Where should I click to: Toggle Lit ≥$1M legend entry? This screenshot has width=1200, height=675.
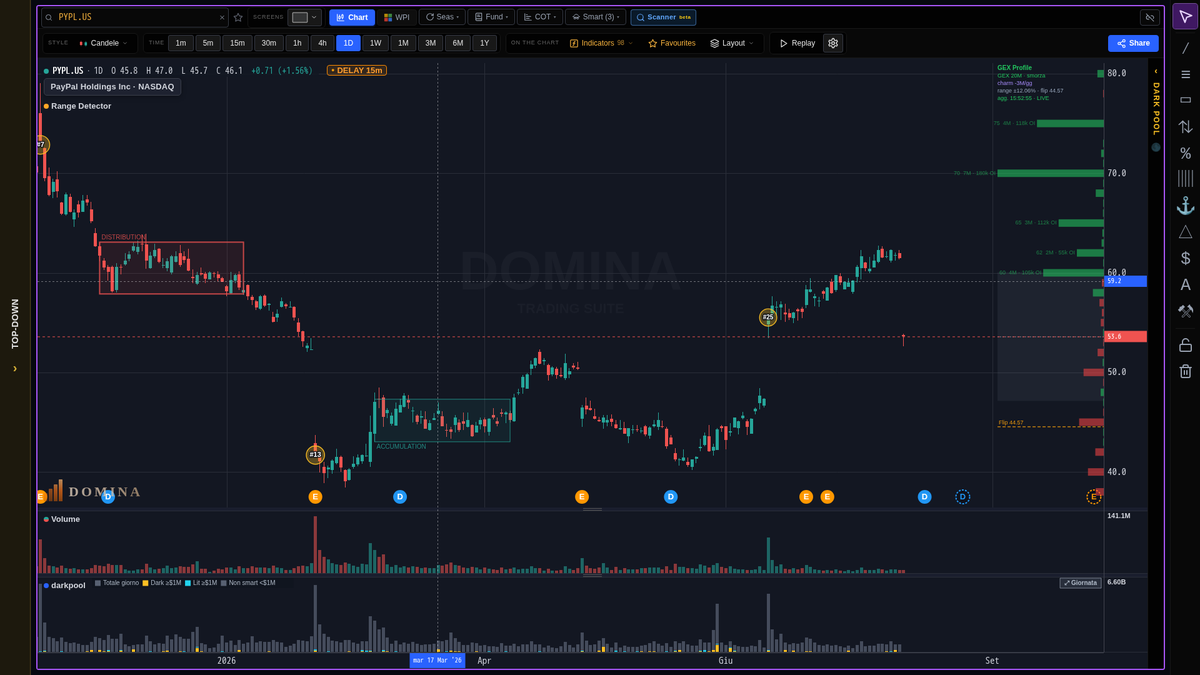tap(201, 582)
